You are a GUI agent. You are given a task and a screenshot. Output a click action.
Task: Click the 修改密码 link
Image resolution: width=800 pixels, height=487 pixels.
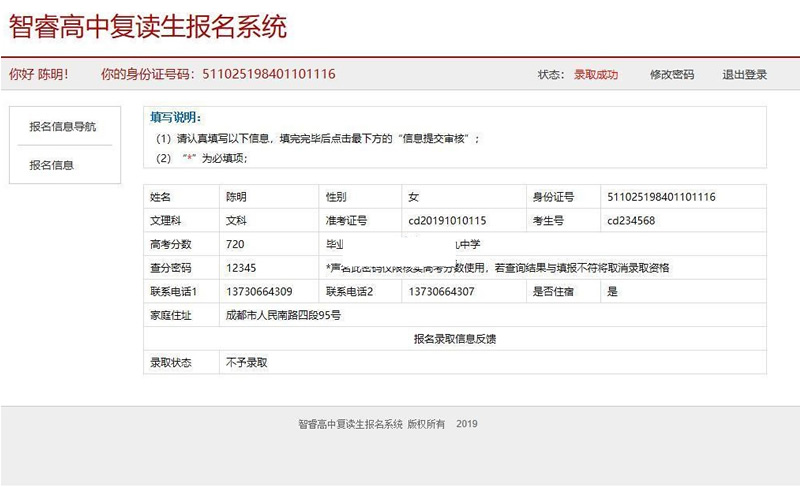[x=671, y=74]
